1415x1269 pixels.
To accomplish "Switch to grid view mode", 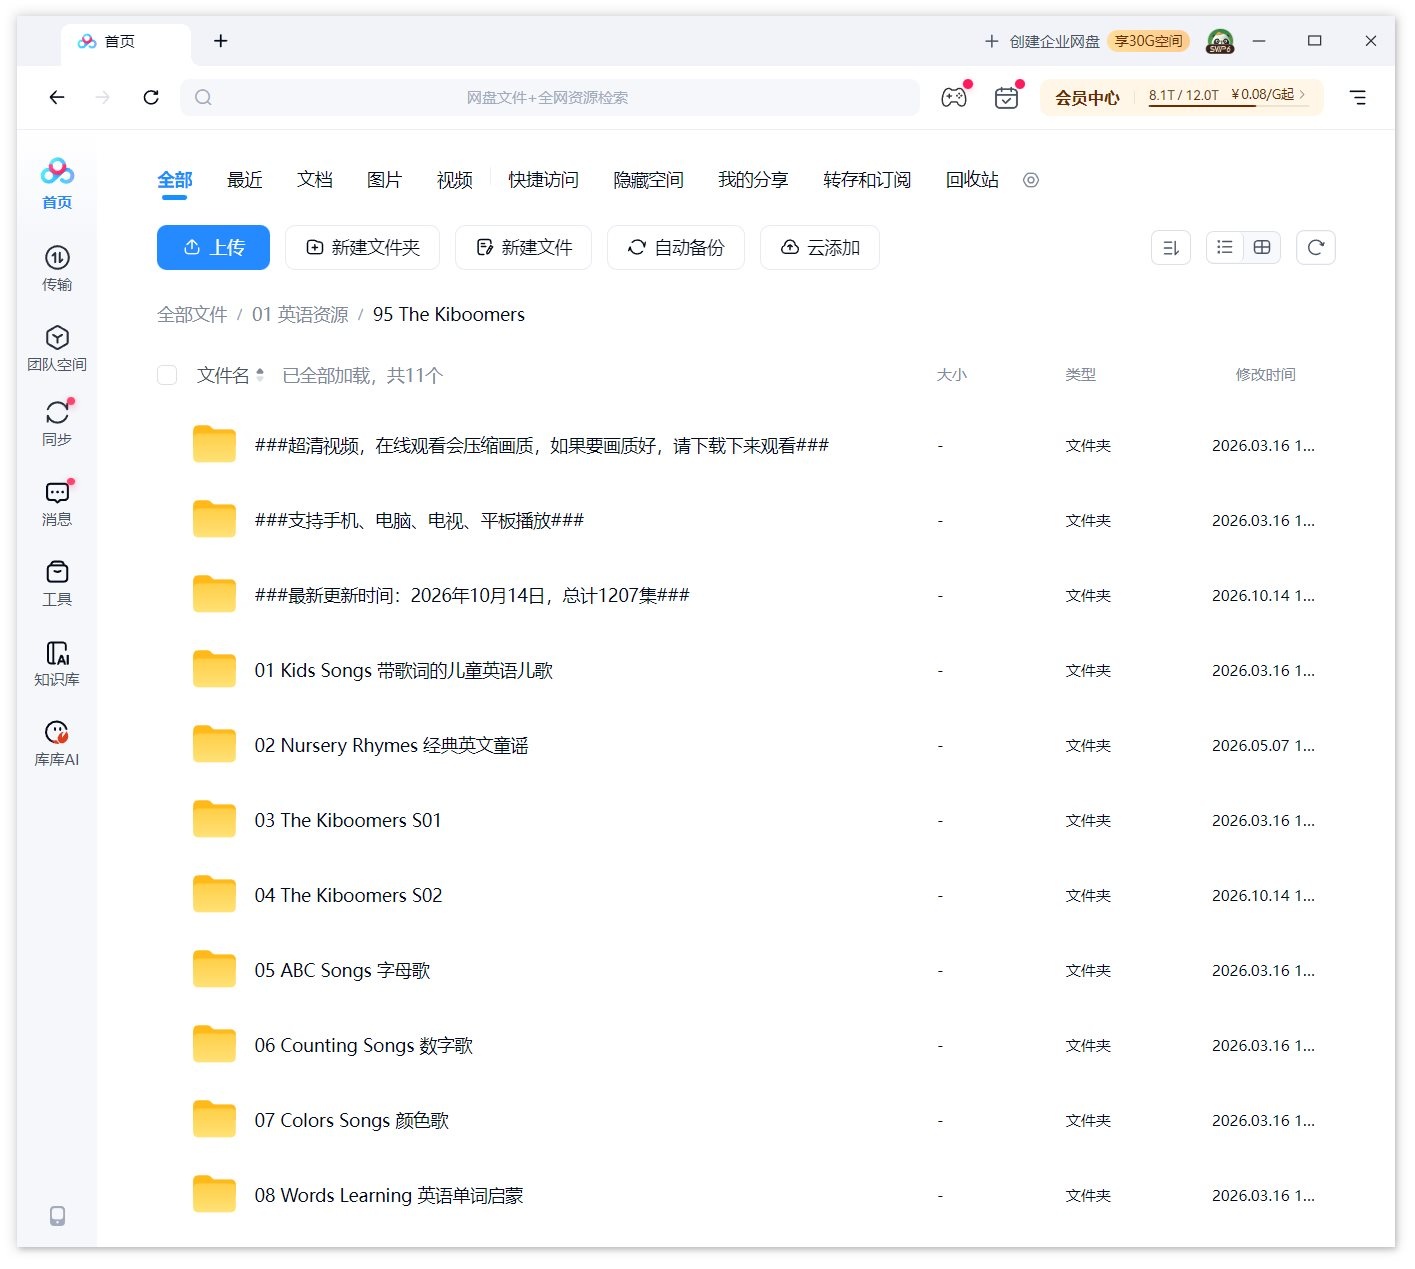I will coord(1262,247).
